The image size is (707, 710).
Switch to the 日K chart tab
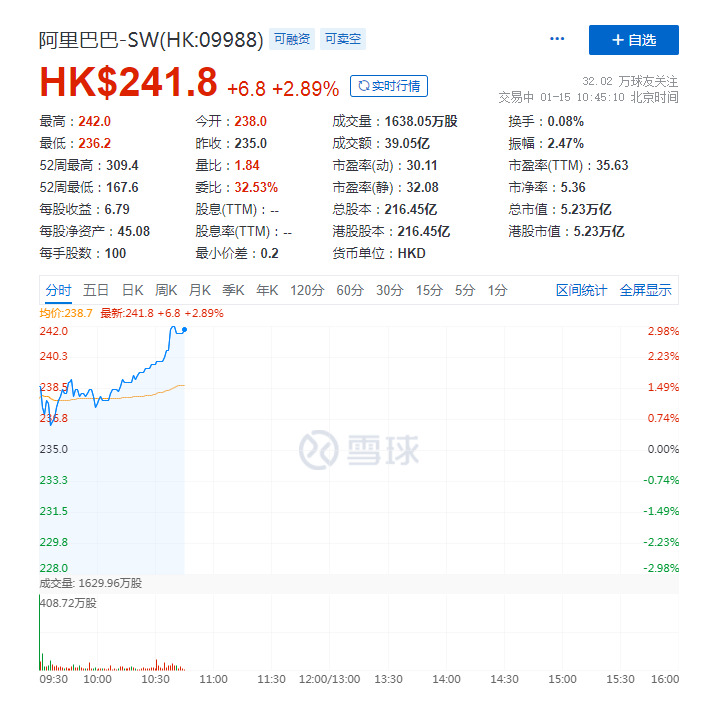(133, 290)
